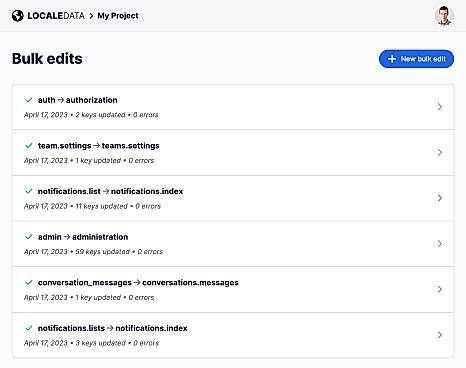Expand the notifications.lists row chevron

(x=440, y=335)
